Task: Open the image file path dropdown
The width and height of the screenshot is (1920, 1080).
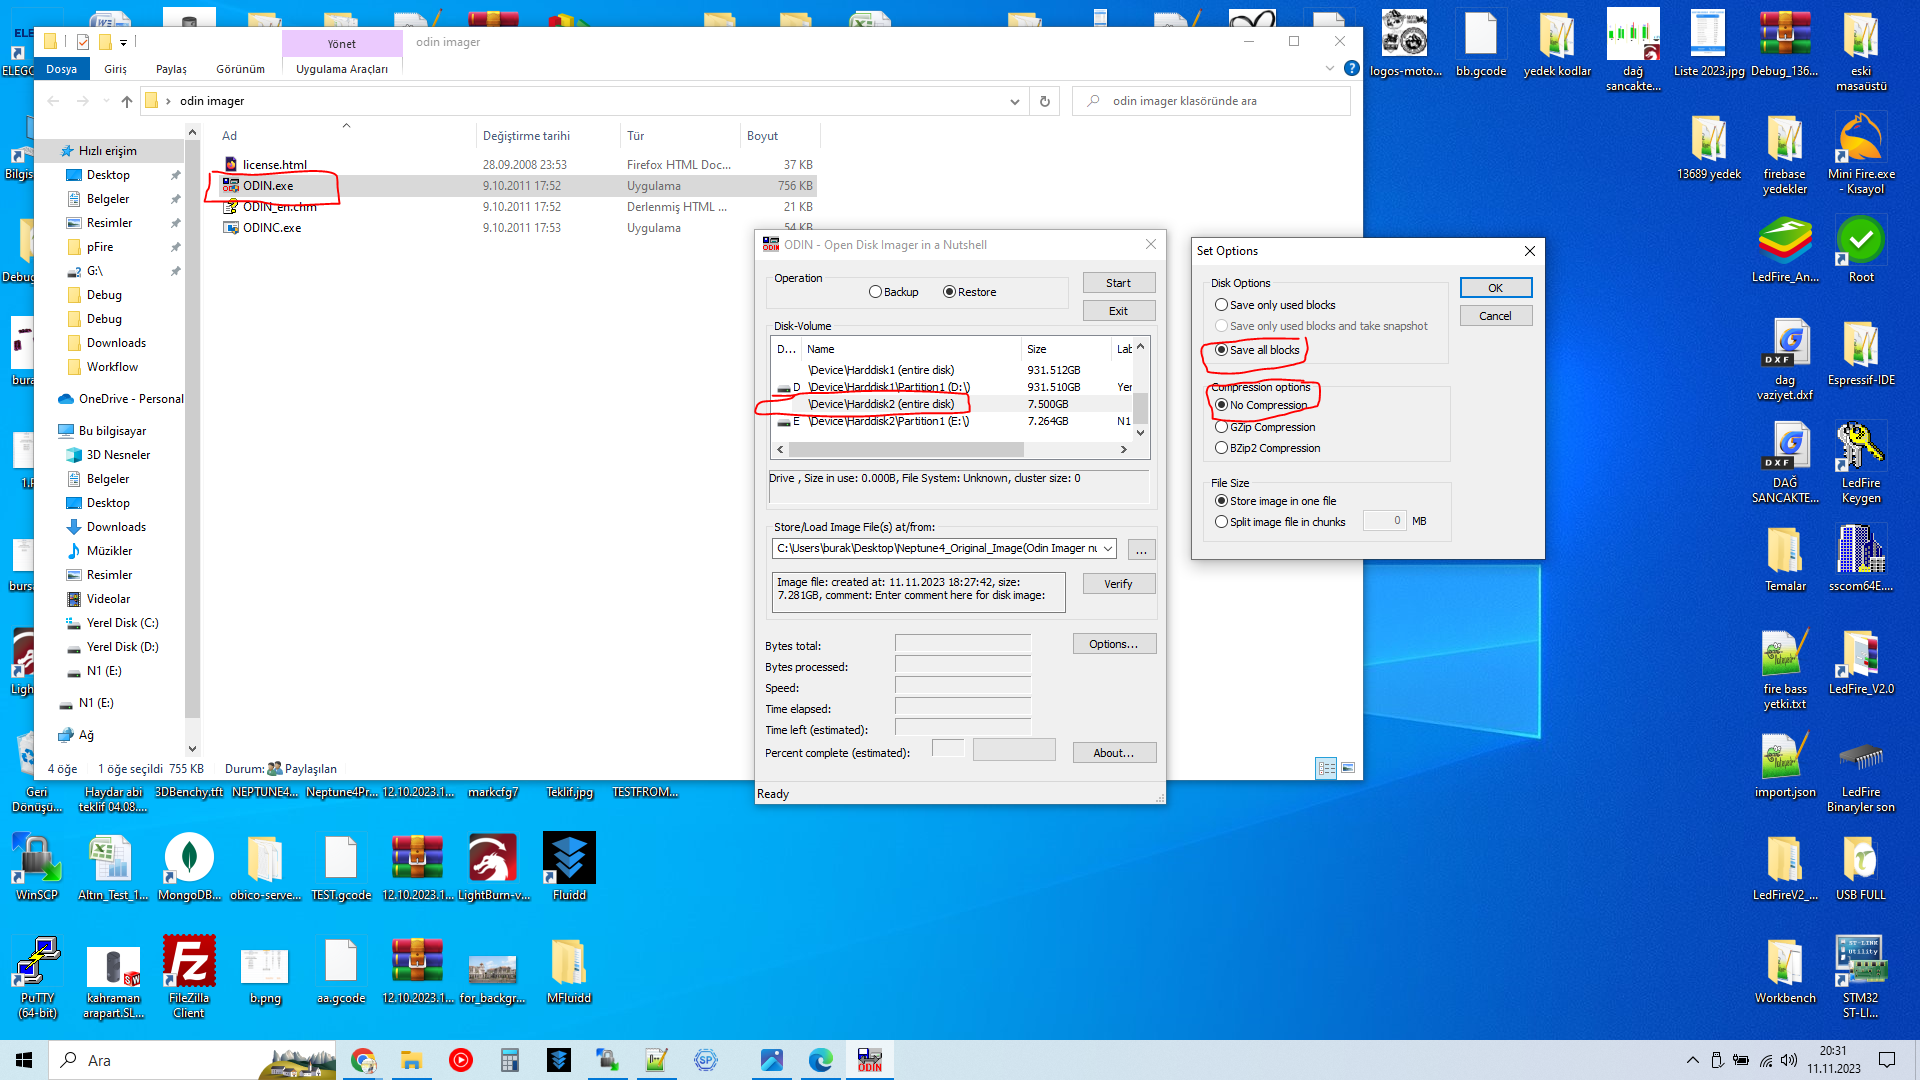Action: point(1108,549)
